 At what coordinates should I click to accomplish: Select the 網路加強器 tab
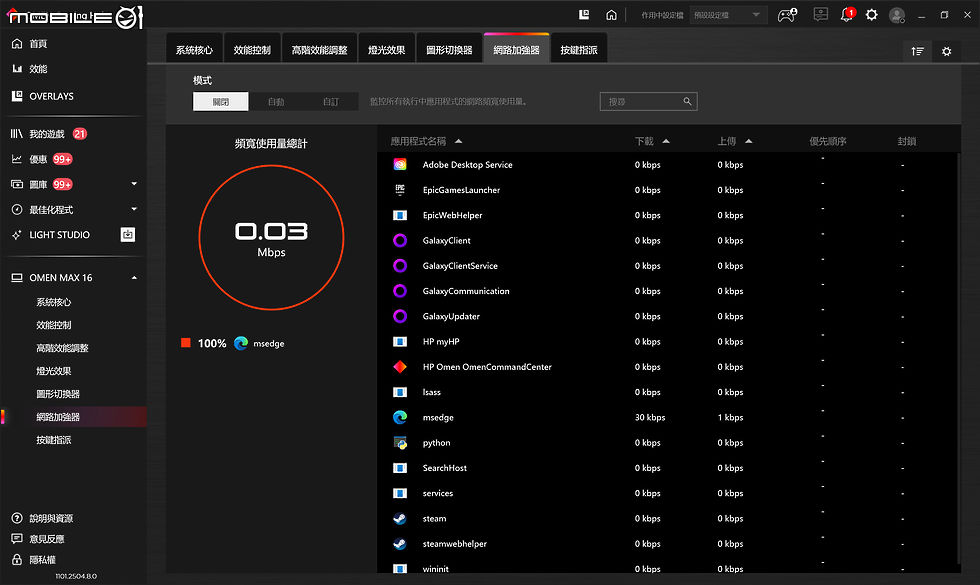pos(516,49)
